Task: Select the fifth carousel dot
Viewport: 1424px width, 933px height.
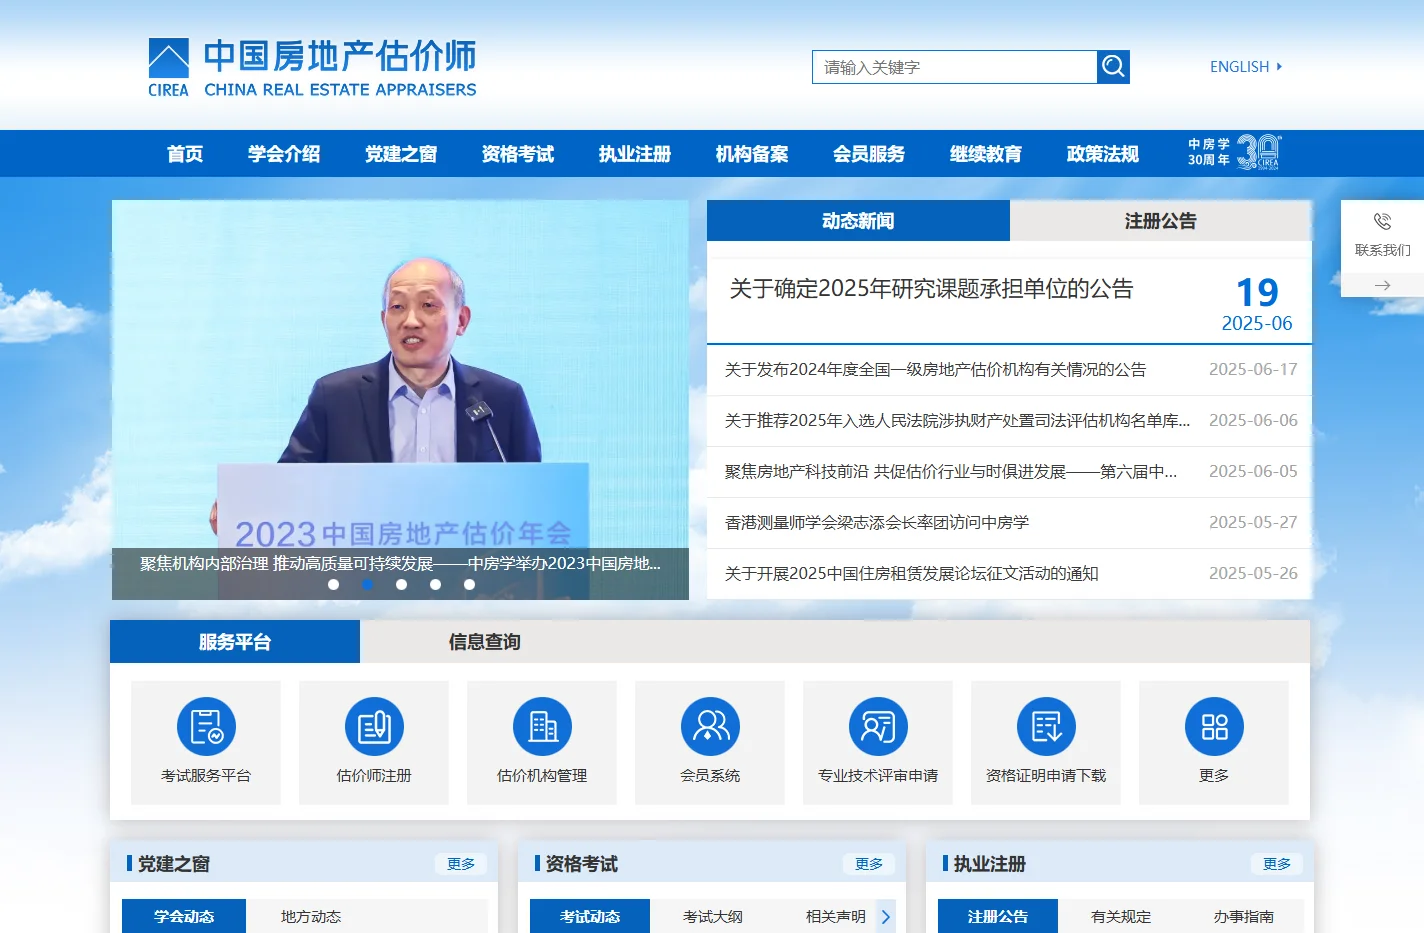Action: [469, 584]
